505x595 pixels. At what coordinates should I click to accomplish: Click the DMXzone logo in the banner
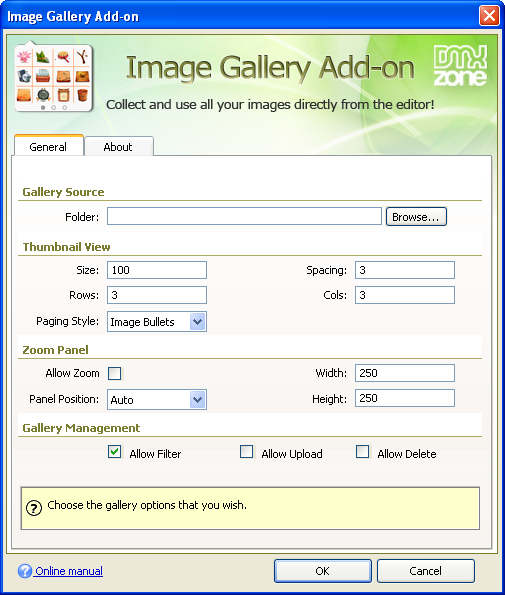[x=460, y=66]
